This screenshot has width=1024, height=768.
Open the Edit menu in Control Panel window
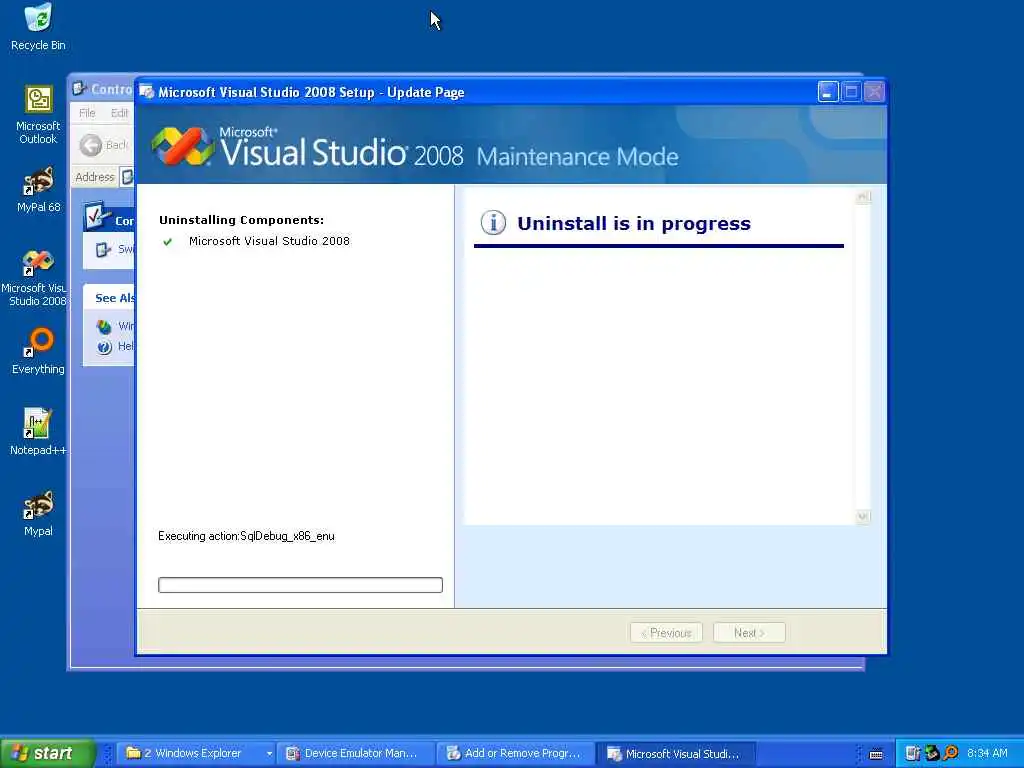(119, 113)
